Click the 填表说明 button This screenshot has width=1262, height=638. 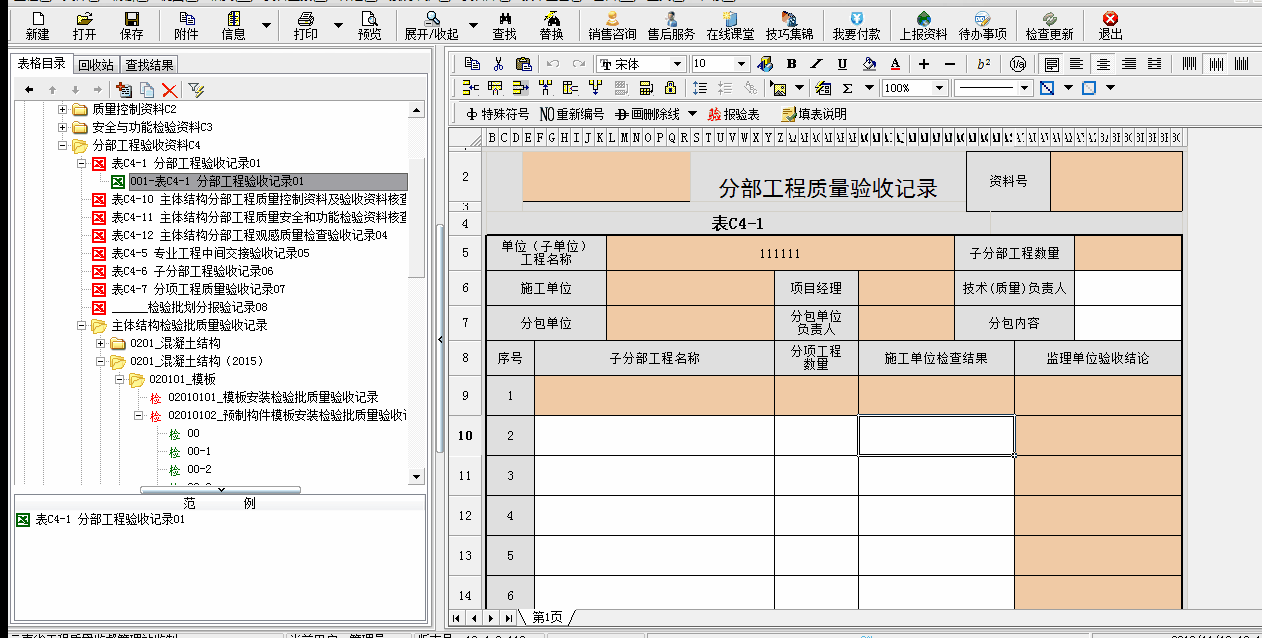coord(813,114)
